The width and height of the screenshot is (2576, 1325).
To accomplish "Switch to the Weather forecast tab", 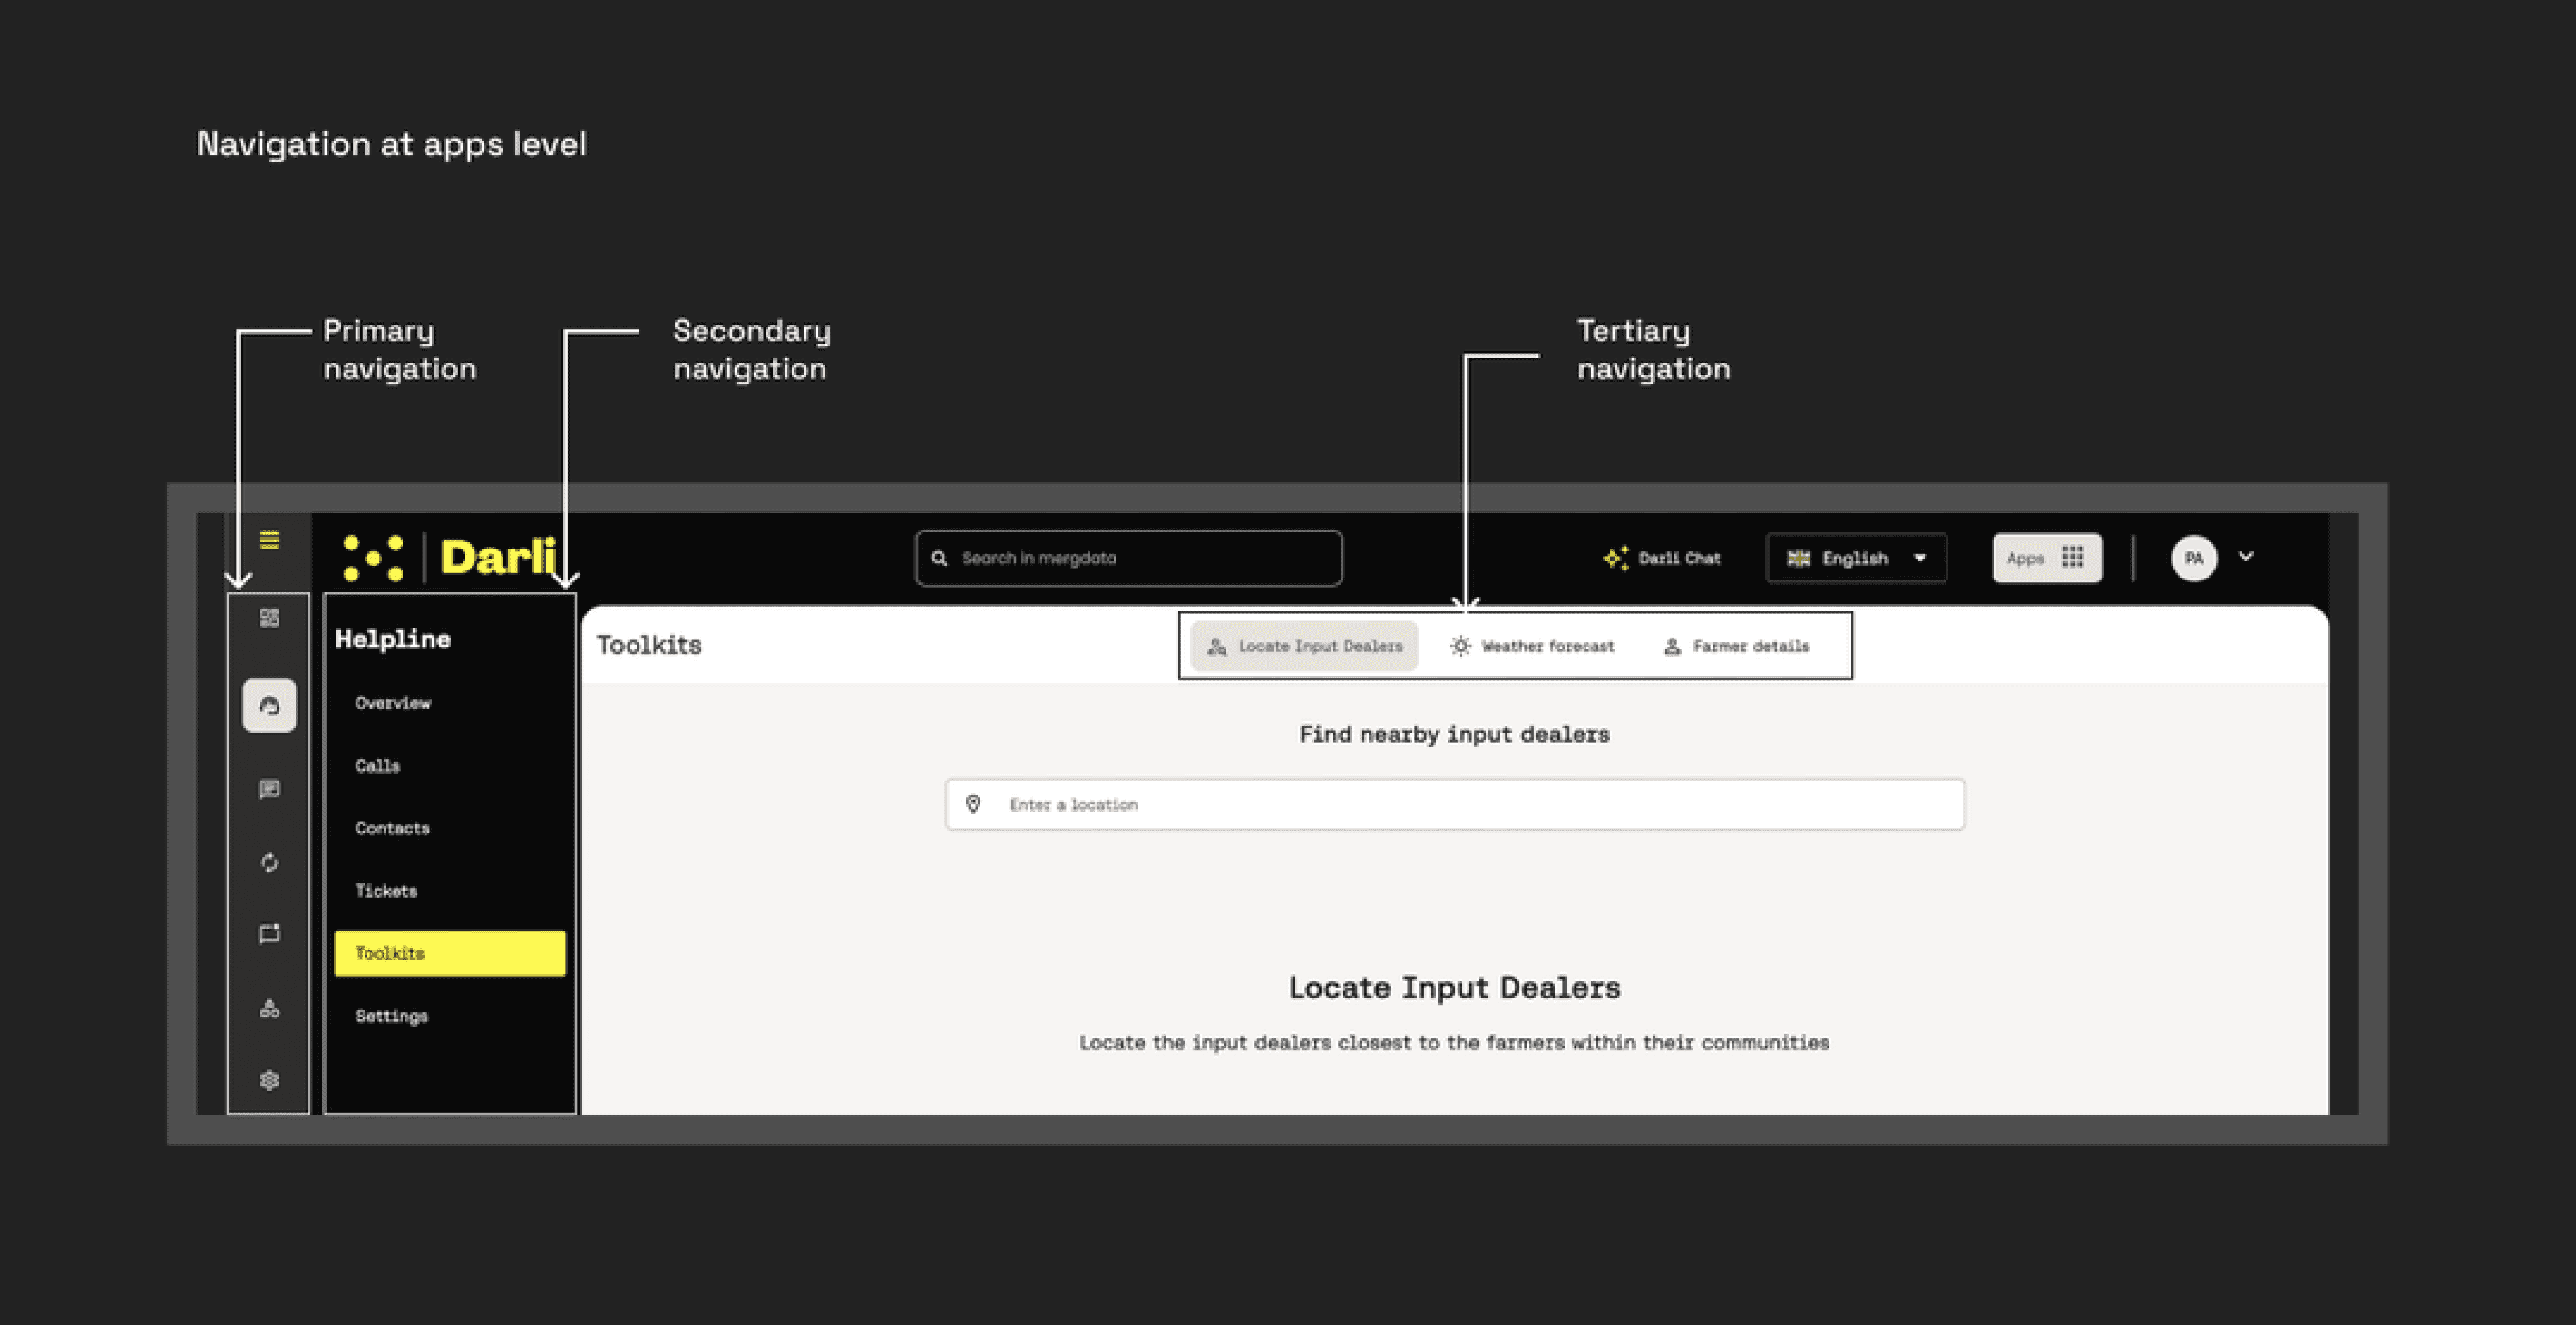I will click(1532, 646).
